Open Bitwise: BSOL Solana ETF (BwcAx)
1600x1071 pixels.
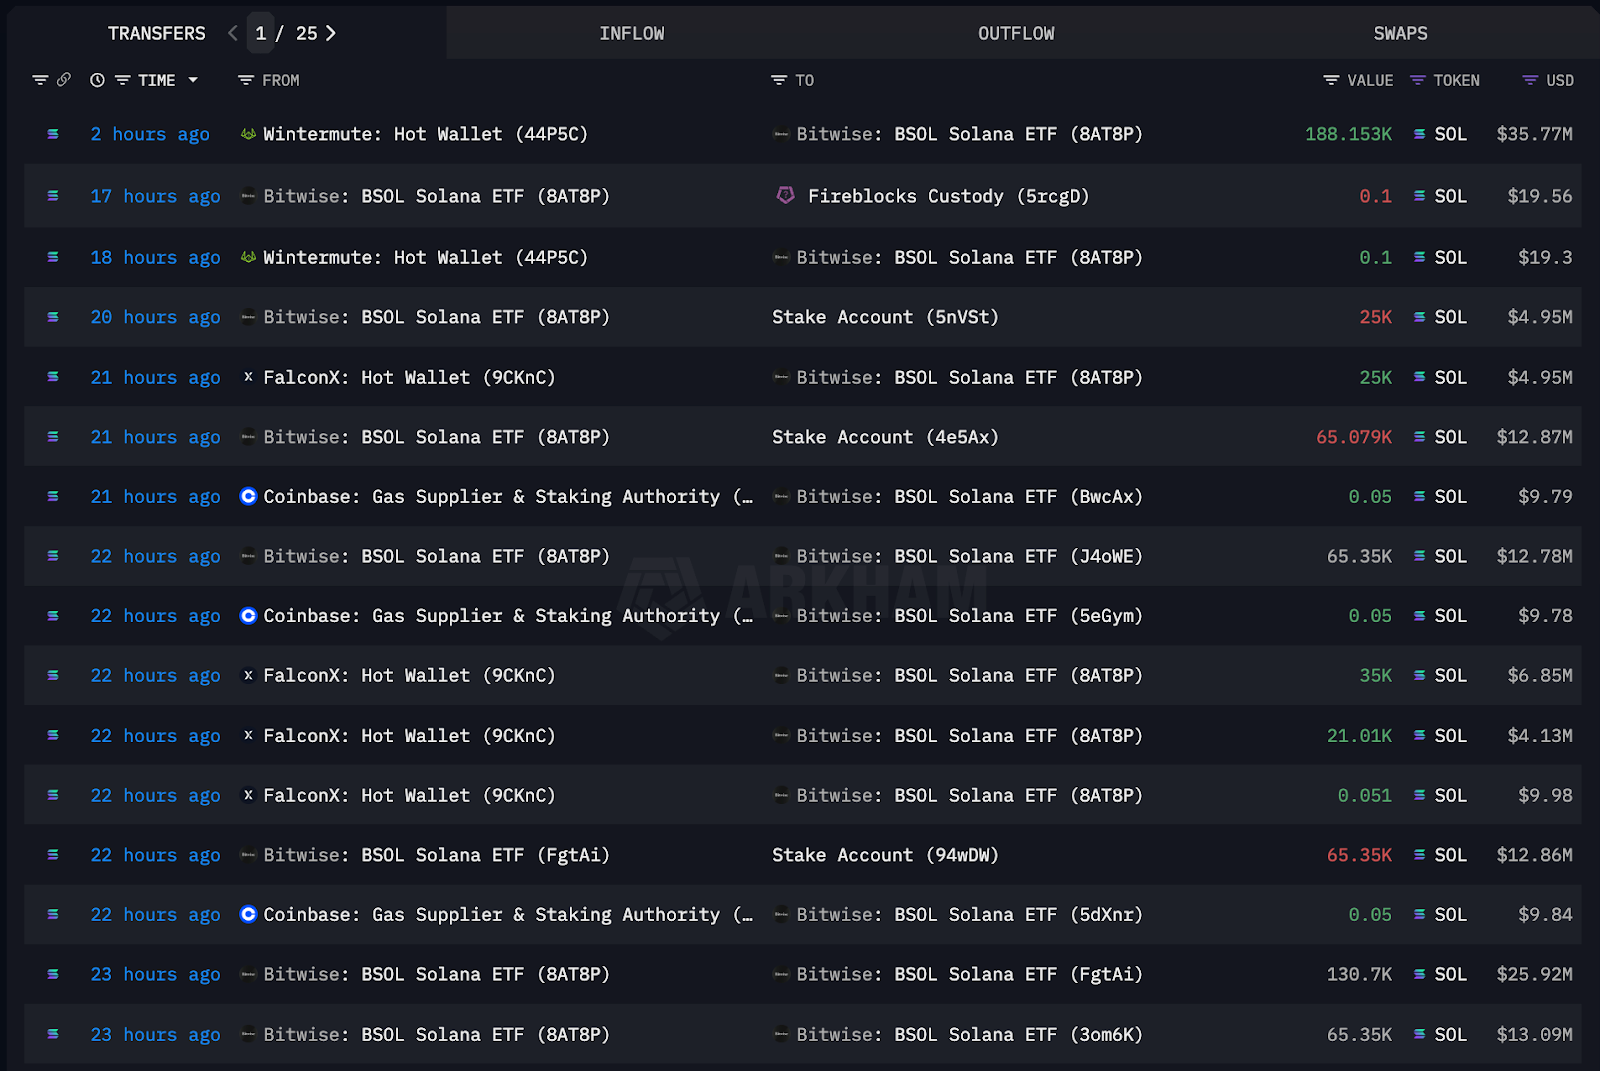[x=969, y=496]
